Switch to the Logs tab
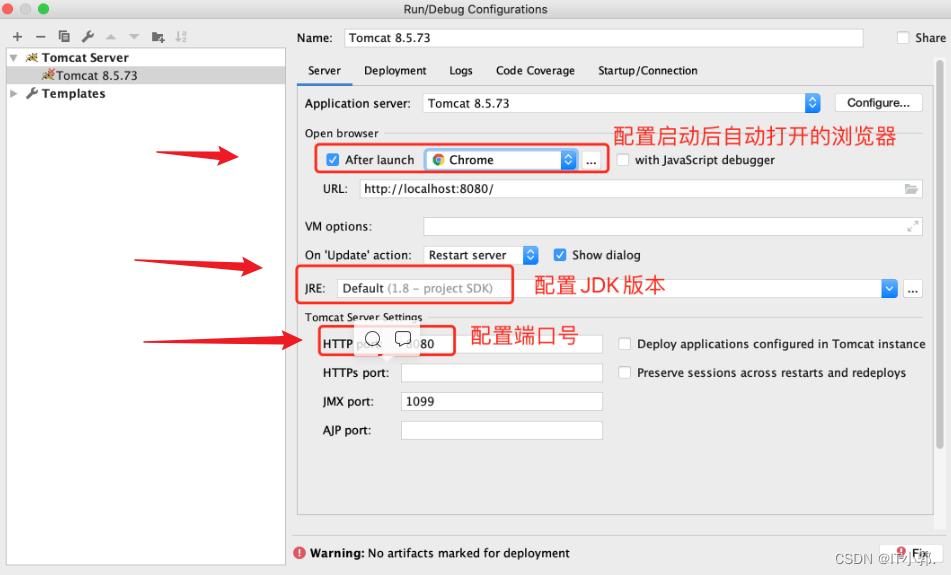The width and height of the screenshot is (951, 575). pos(461,70)
